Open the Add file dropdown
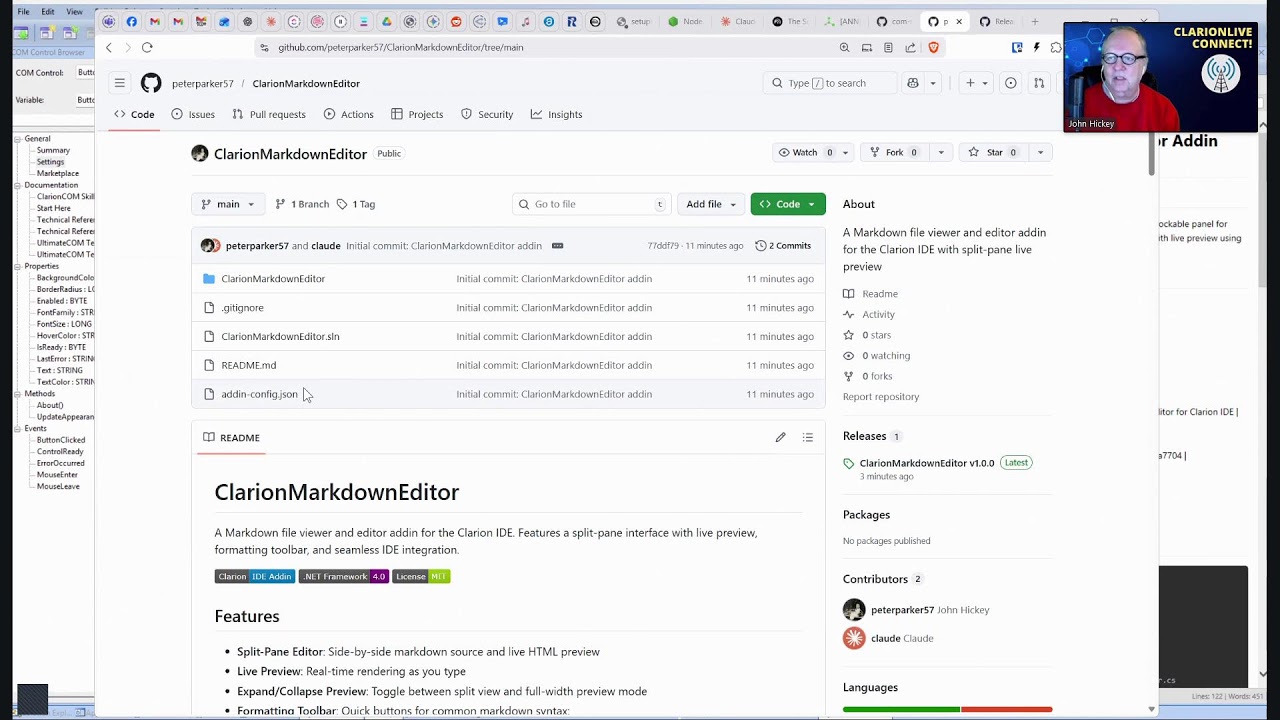 711,204
